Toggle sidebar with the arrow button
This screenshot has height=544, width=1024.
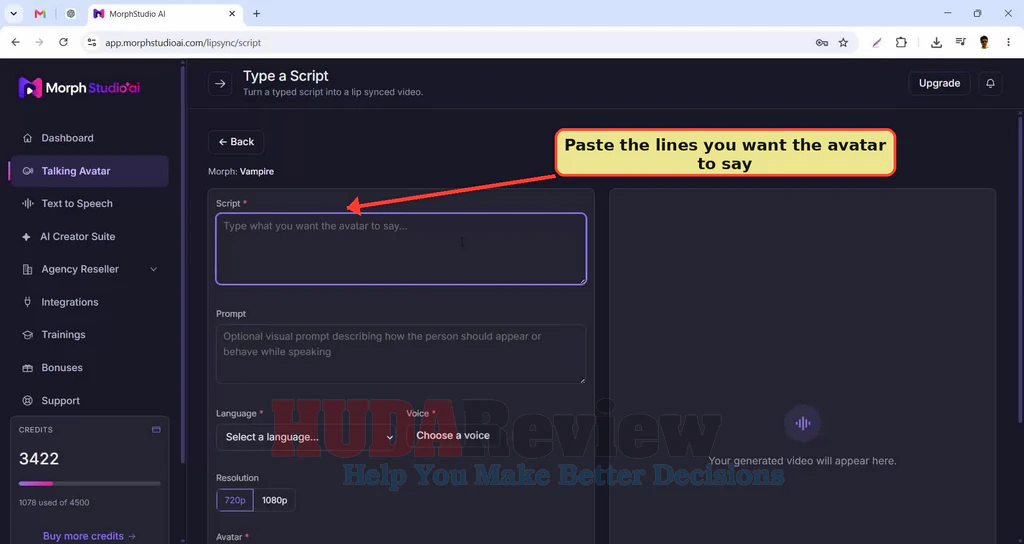pyautogui.click(x=220, y=84)
